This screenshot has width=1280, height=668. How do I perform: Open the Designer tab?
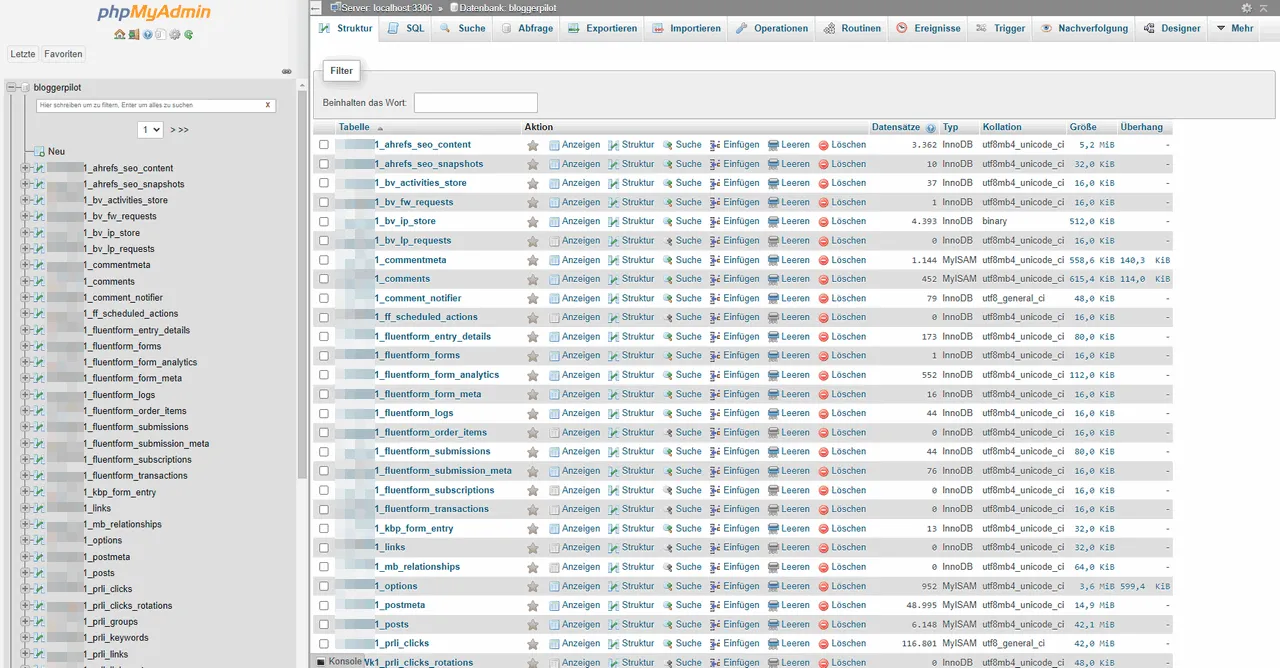(x=1172, y=28)
